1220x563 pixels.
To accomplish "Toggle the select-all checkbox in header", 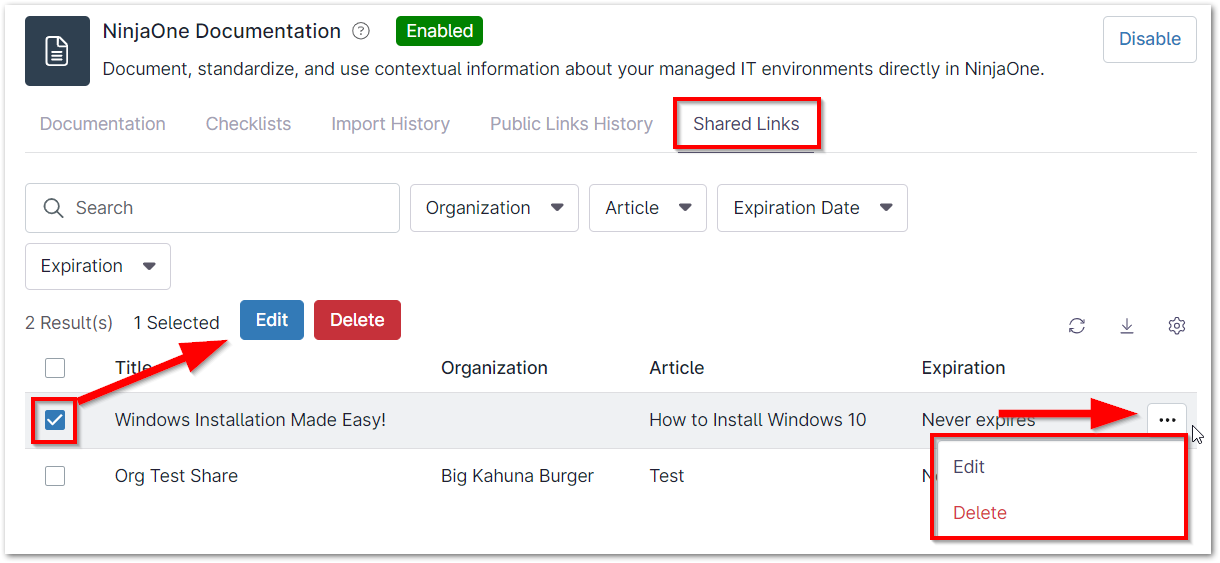I will pos(55,368).
